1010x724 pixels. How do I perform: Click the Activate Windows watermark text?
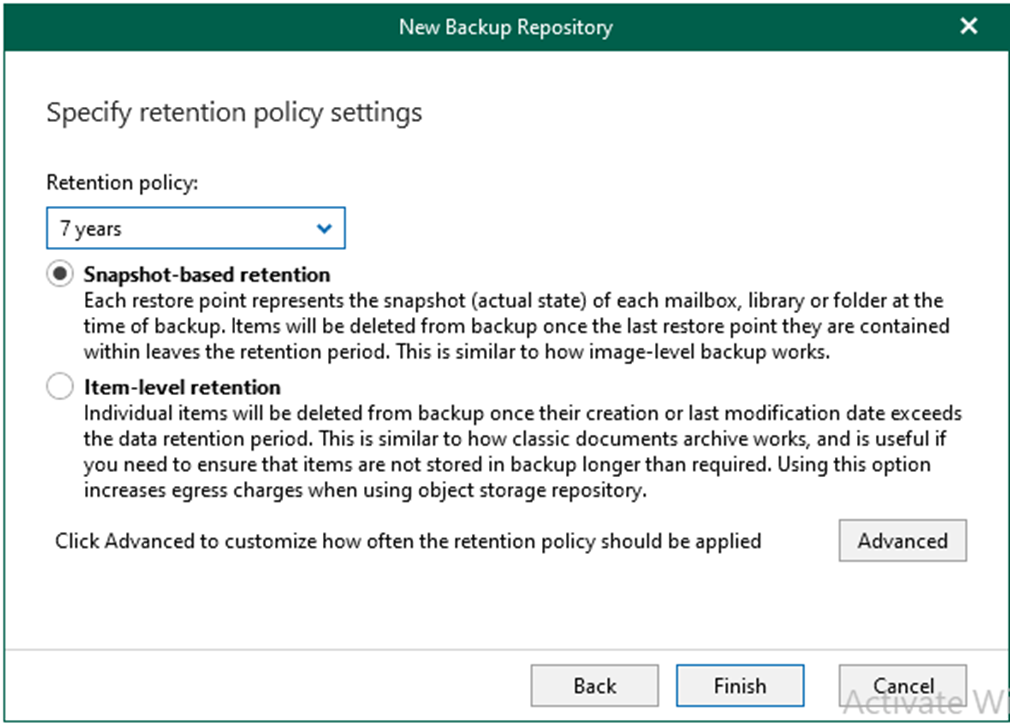pos(925,702)
